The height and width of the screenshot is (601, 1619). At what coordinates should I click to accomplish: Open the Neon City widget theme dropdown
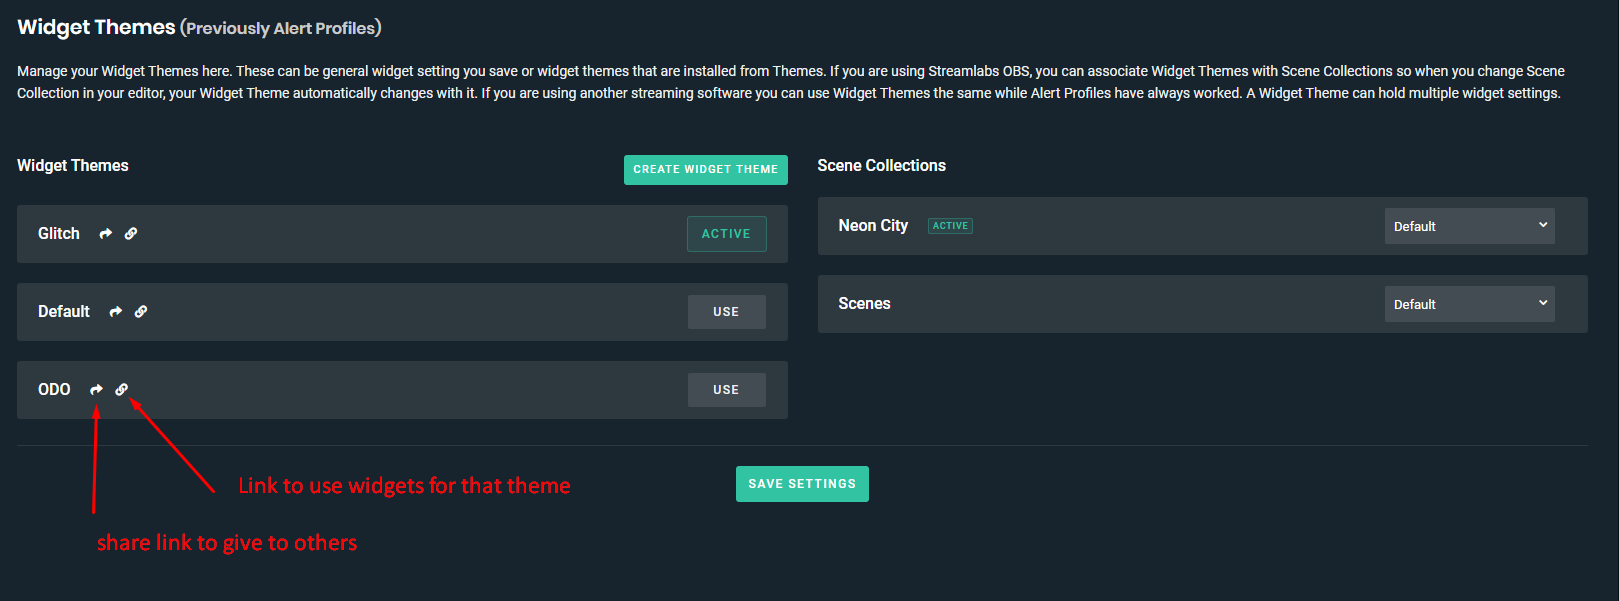click(1469, 226)
